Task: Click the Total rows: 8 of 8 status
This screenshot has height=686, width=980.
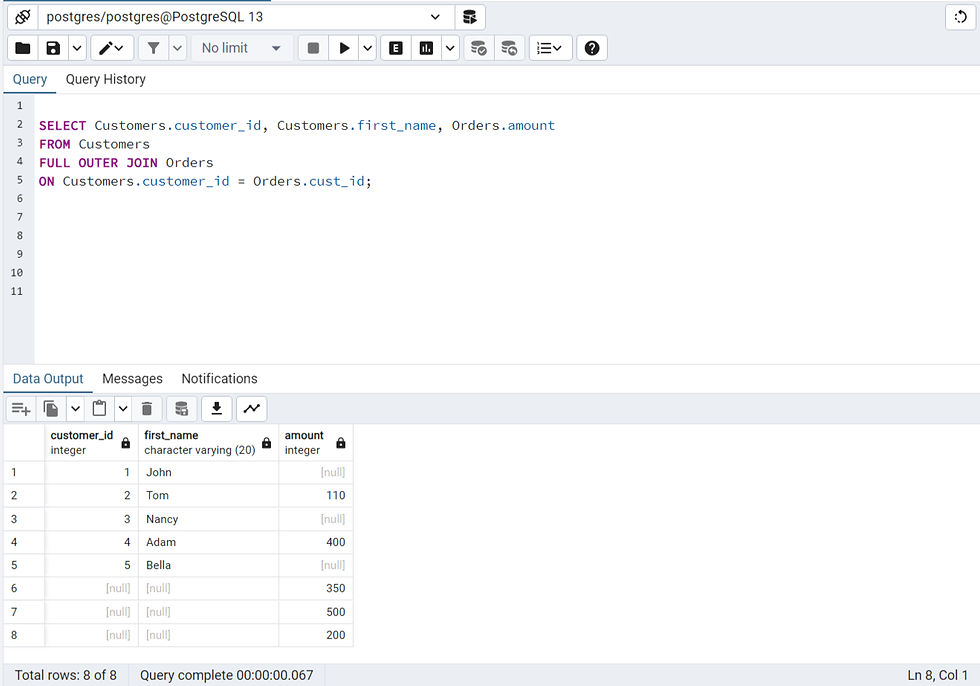Action: coord(66,675)
